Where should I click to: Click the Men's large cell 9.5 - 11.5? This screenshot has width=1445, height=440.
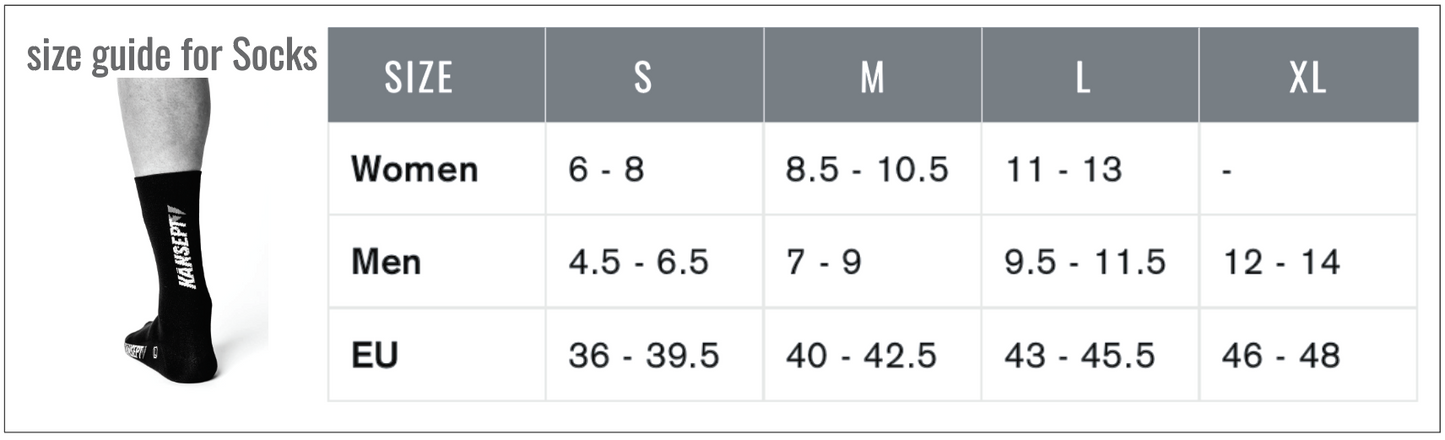point(1085,262)
